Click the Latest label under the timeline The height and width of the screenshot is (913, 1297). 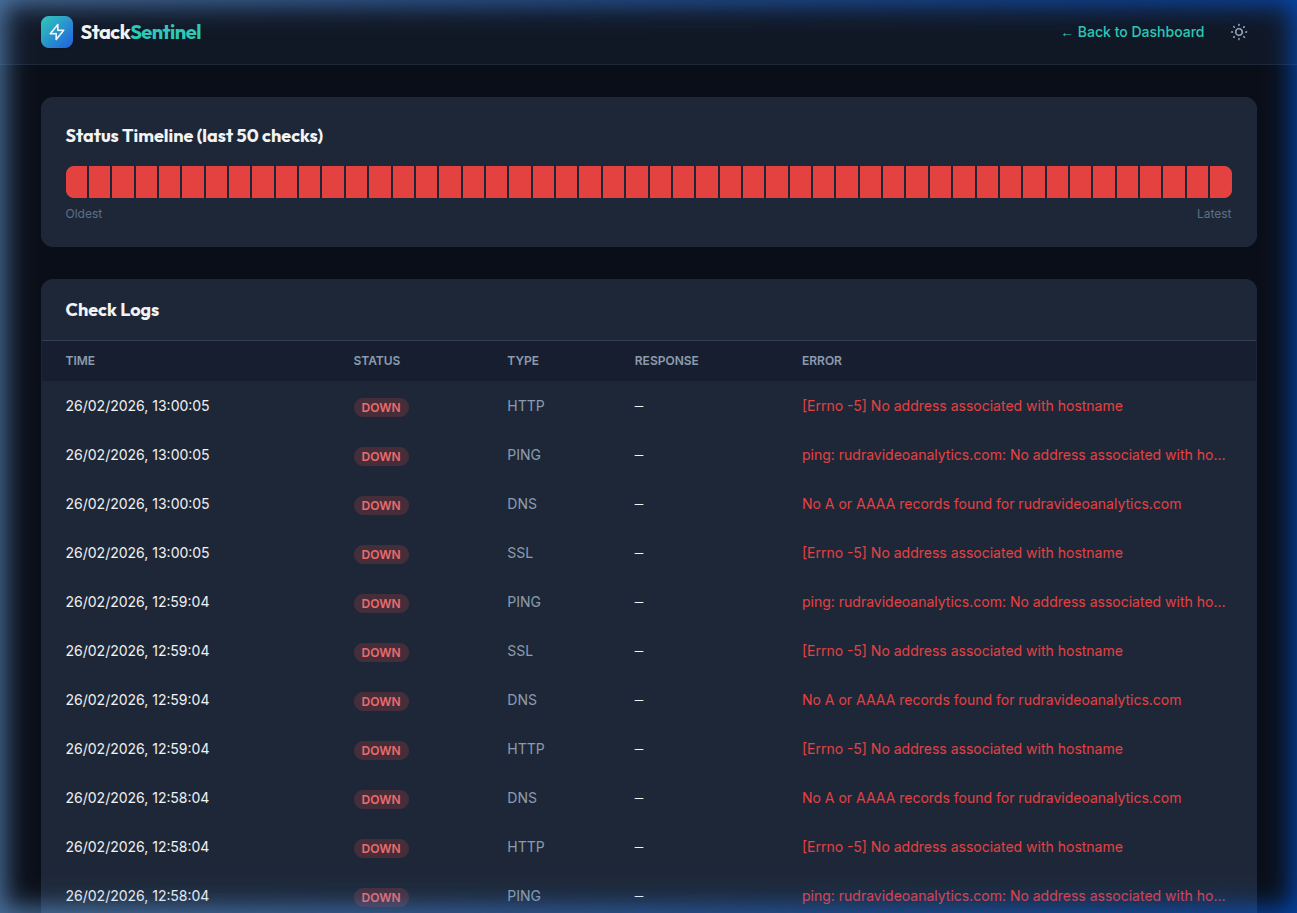pyautogui.click(x=1214, y=214)
